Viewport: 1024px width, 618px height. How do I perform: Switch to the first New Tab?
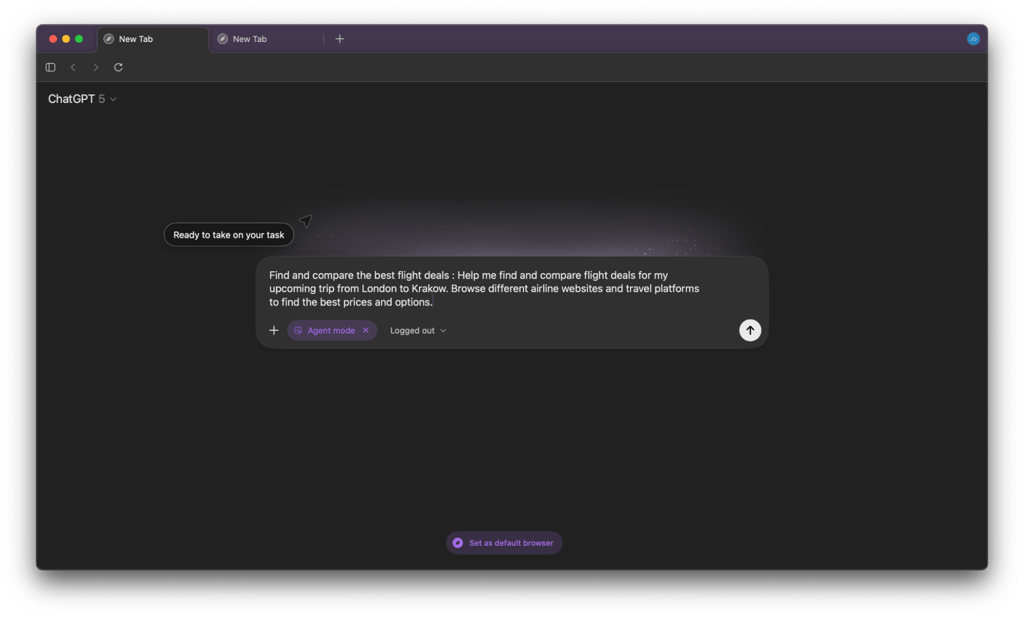(x=153, y=39)
